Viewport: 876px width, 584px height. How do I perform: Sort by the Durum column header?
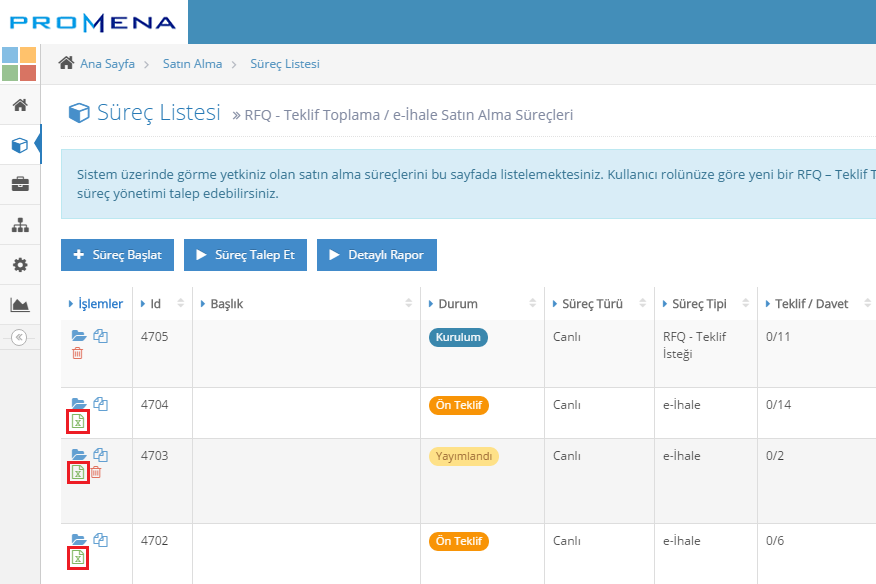coord(482,303)
